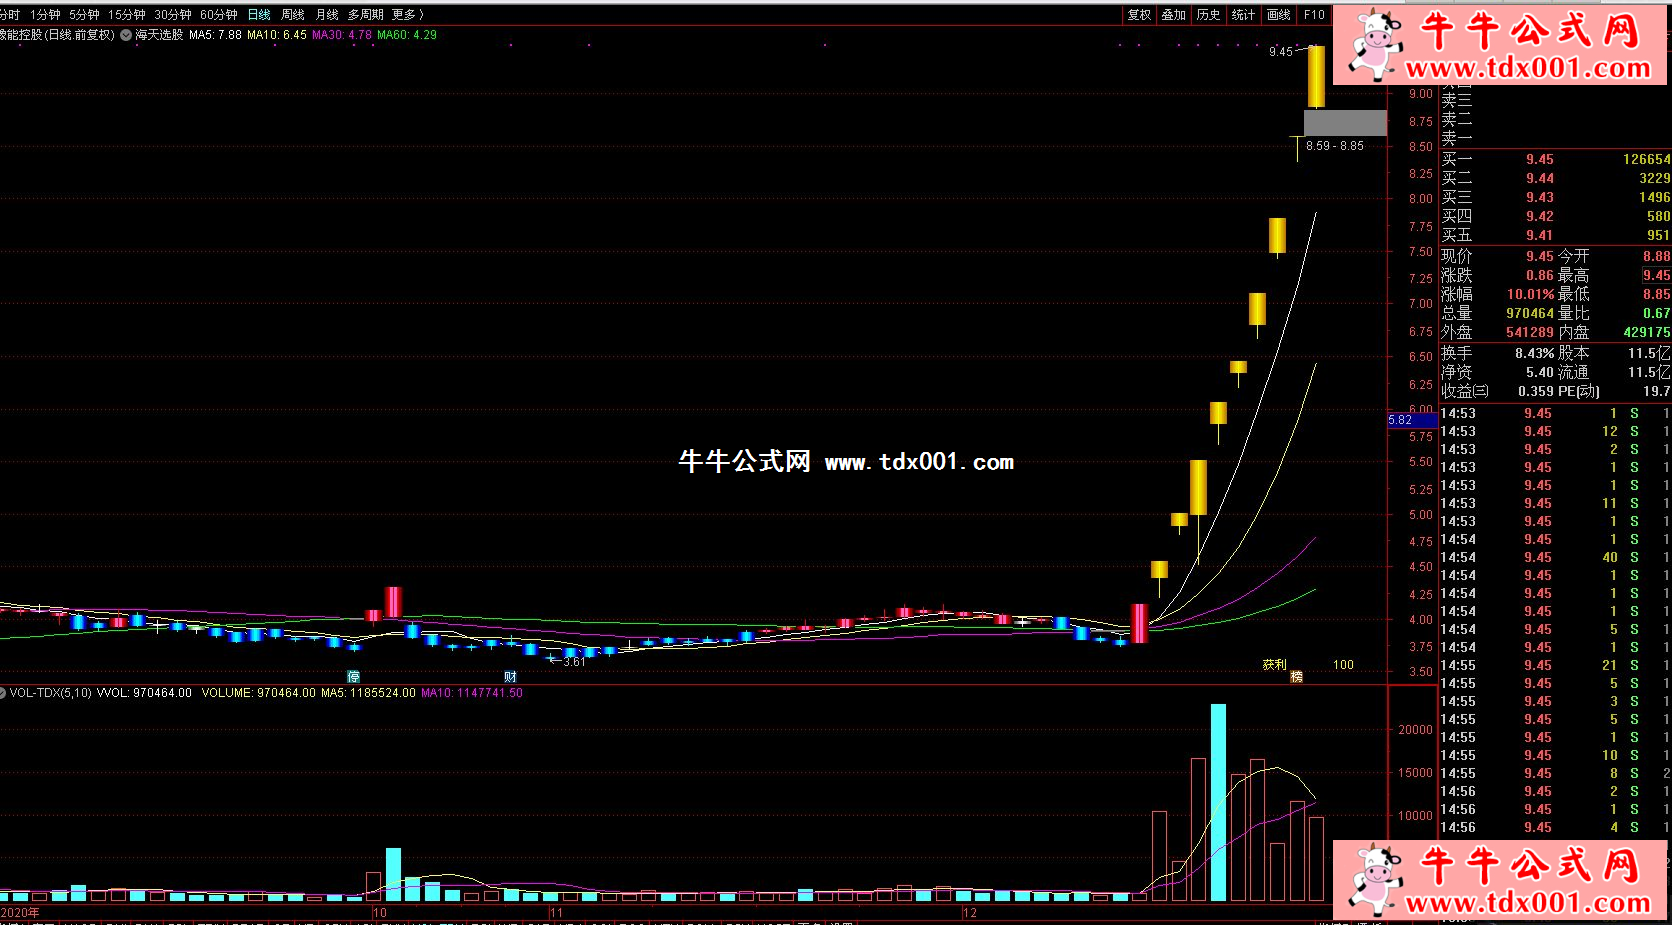
Task: Click the MA60: 4.29 indicator label
Action: point(407,35)
